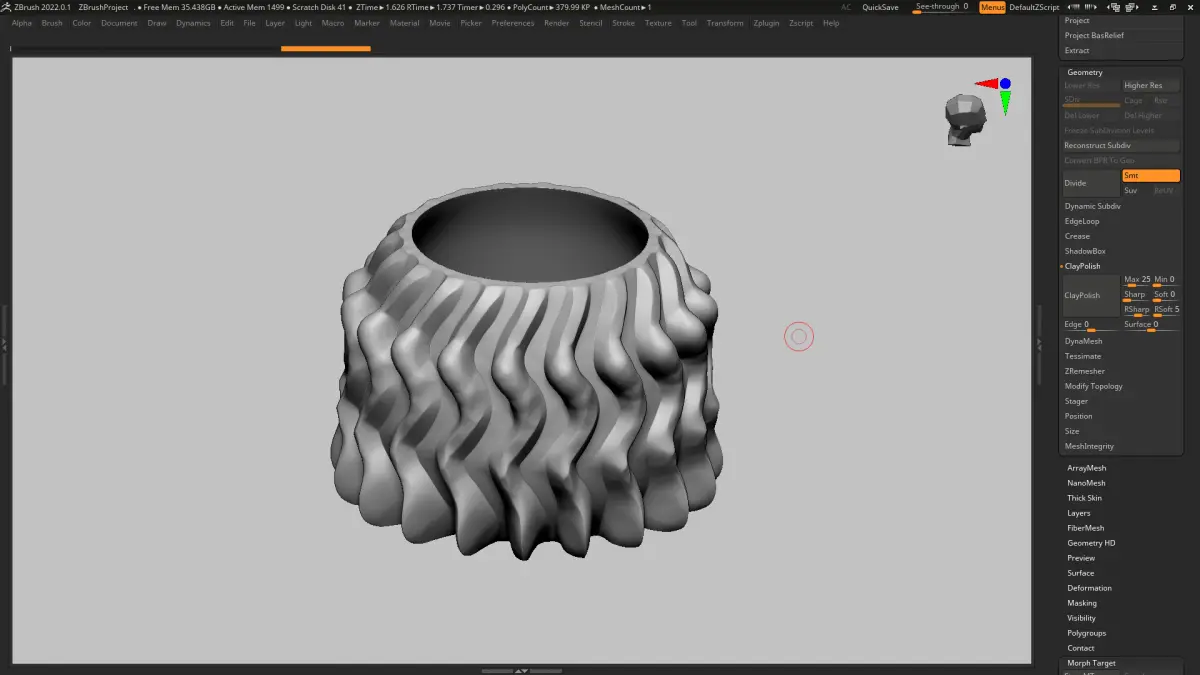This screenshot has height=675, width=1200.
Task: Open the Stroke menu
Action: coord(623,23)
